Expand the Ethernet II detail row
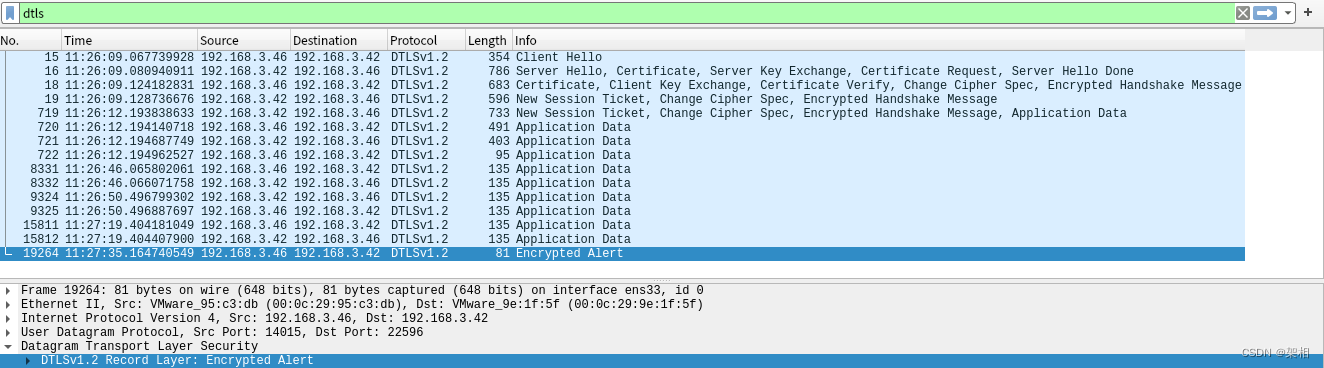 [x=9, y=305]
